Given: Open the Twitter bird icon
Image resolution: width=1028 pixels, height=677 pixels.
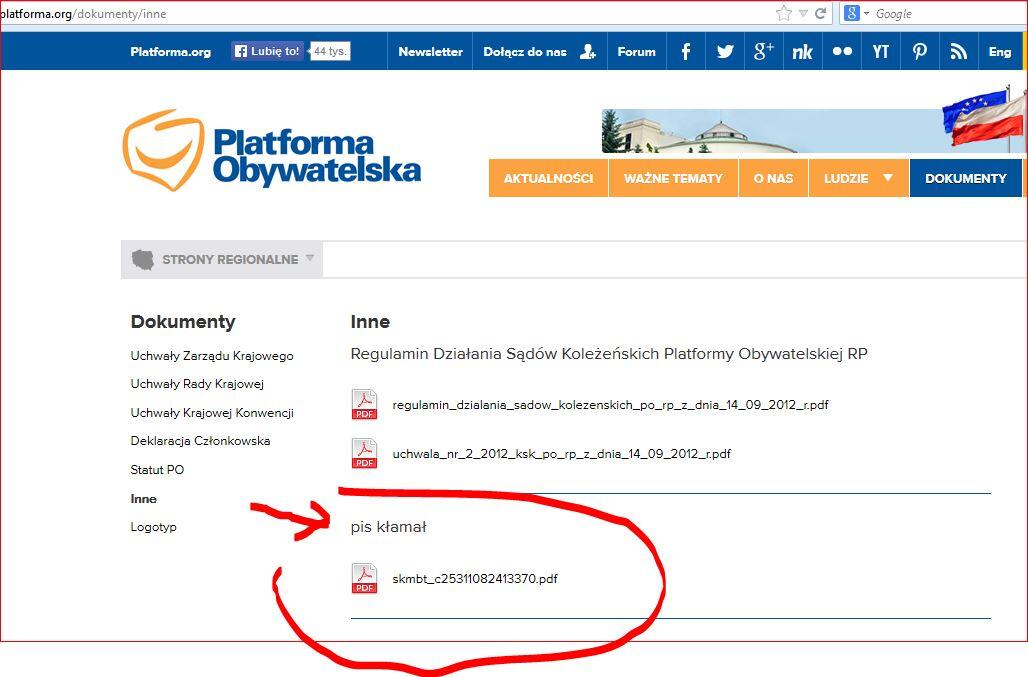Looking at the screenshot, I should point(725,51).
